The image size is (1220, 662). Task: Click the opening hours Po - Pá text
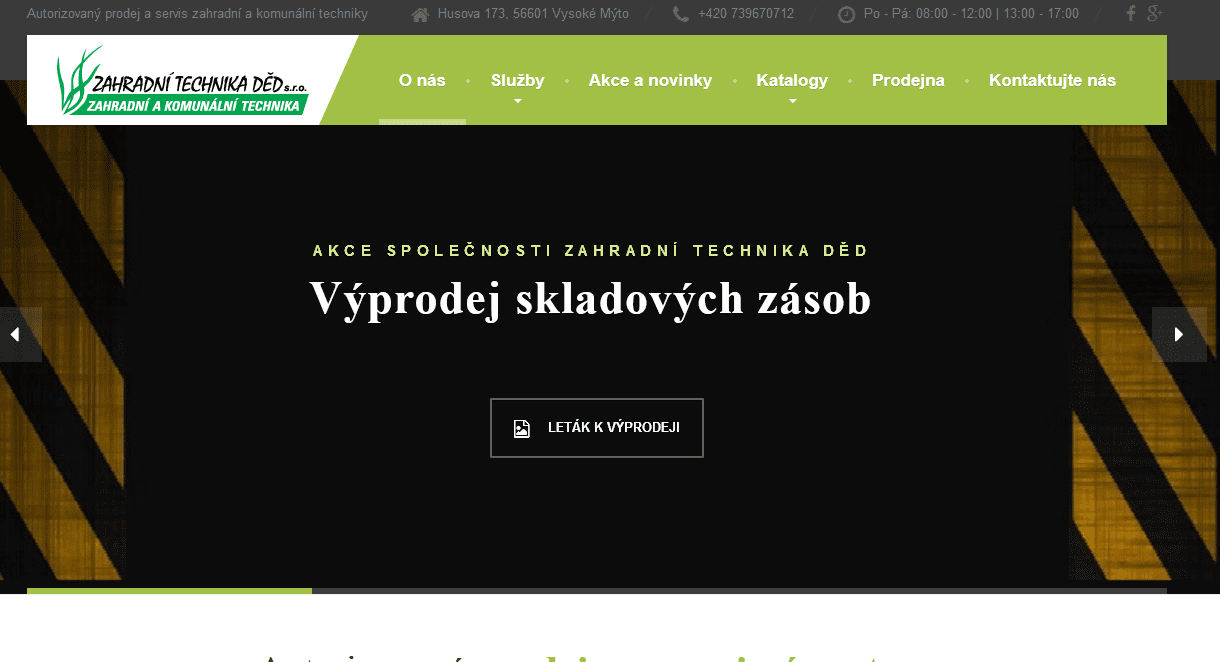971,14
